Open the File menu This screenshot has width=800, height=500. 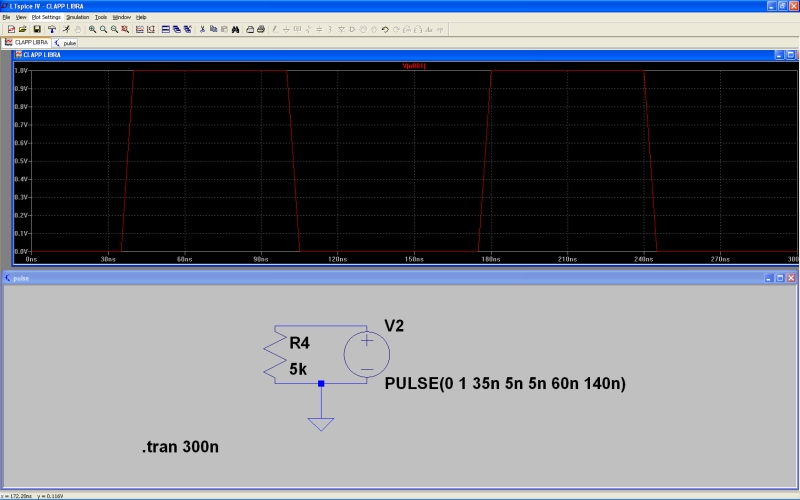[x=6, y=17]
